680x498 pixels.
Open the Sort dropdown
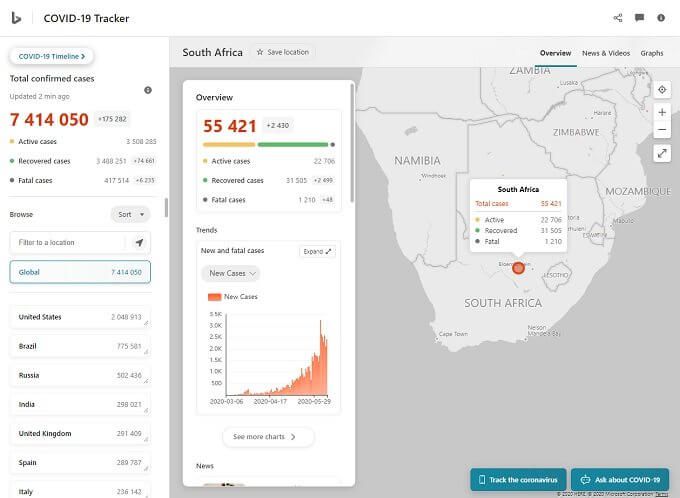pyautogui.click(x=130, y=214)
